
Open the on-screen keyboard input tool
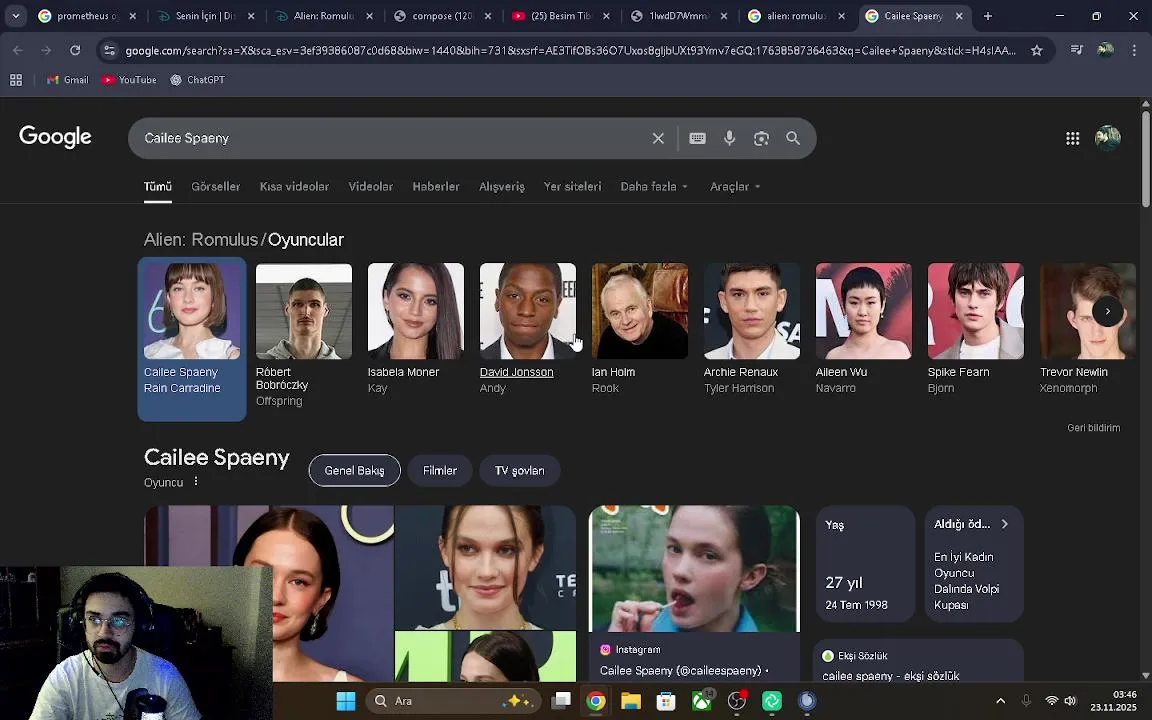point(697,138)
